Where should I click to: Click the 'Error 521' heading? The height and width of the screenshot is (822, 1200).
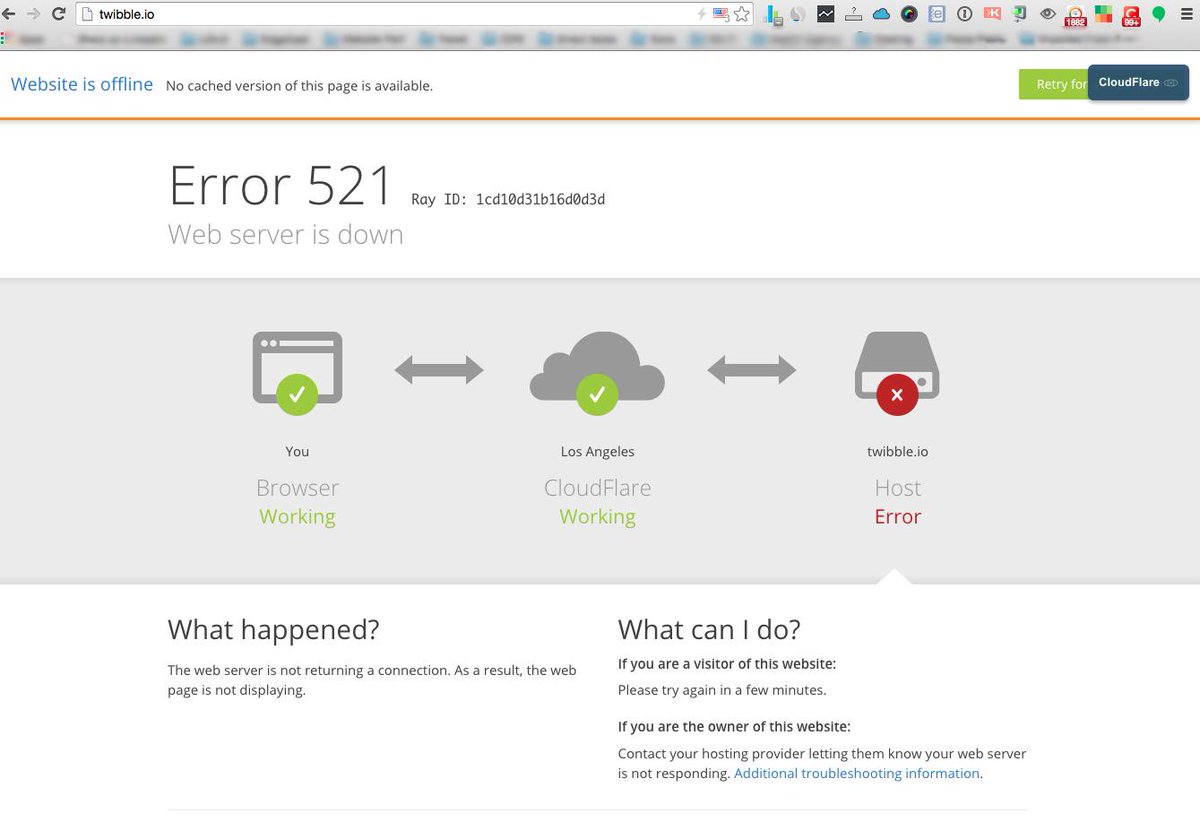pyautogui.click(x=281, y=185)
